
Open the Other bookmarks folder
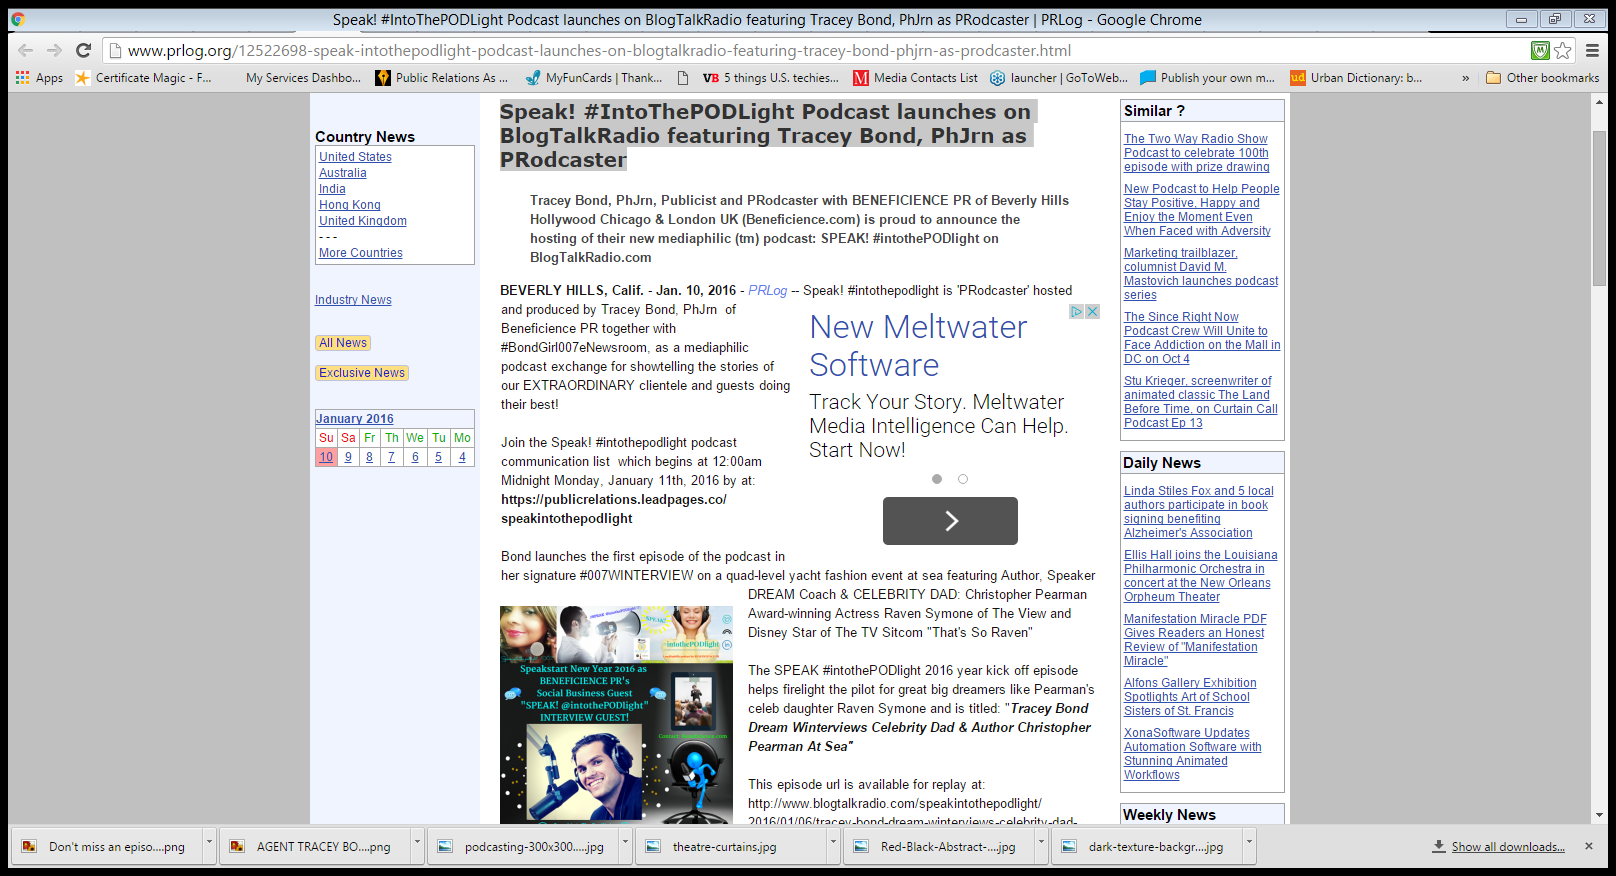point(1542,78)
